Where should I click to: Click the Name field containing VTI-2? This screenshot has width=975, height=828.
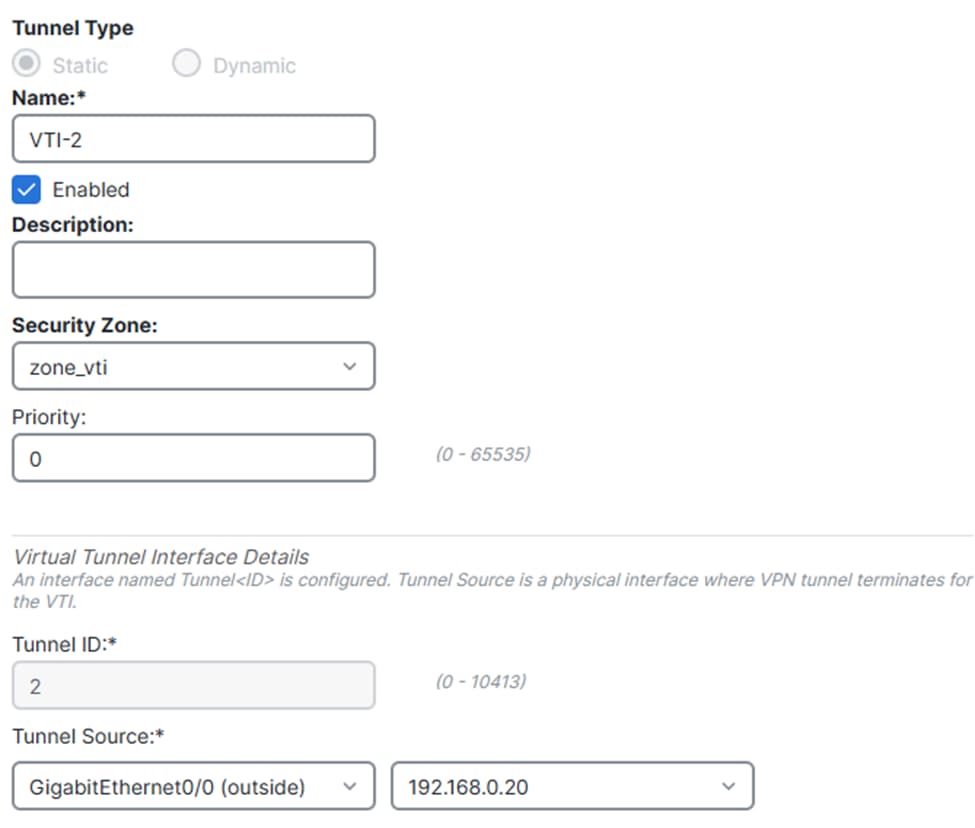[x=193, y=139]
